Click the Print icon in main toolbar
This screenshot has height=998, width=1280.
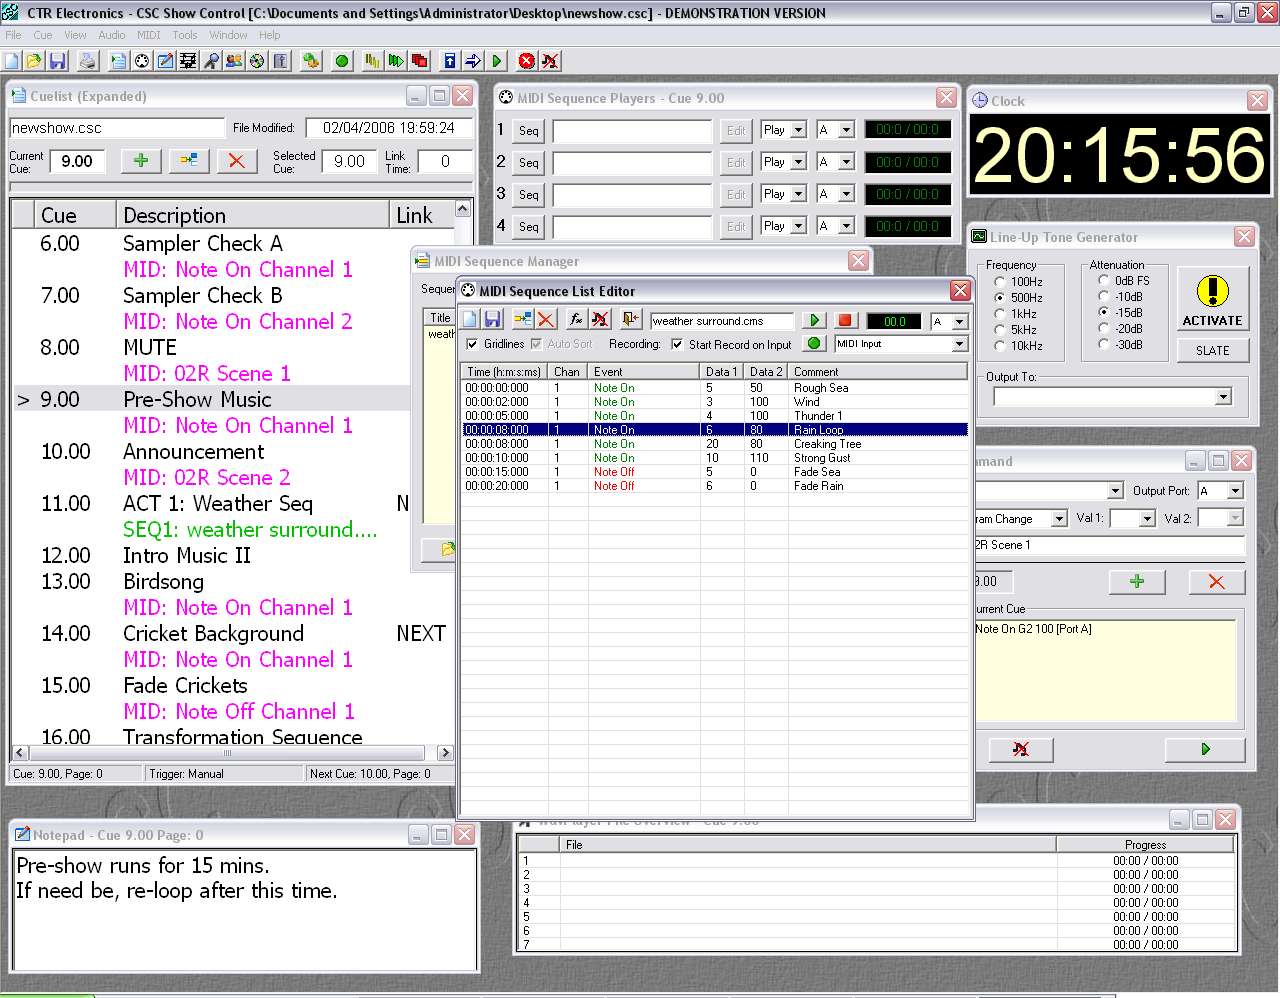coord(88,61)
